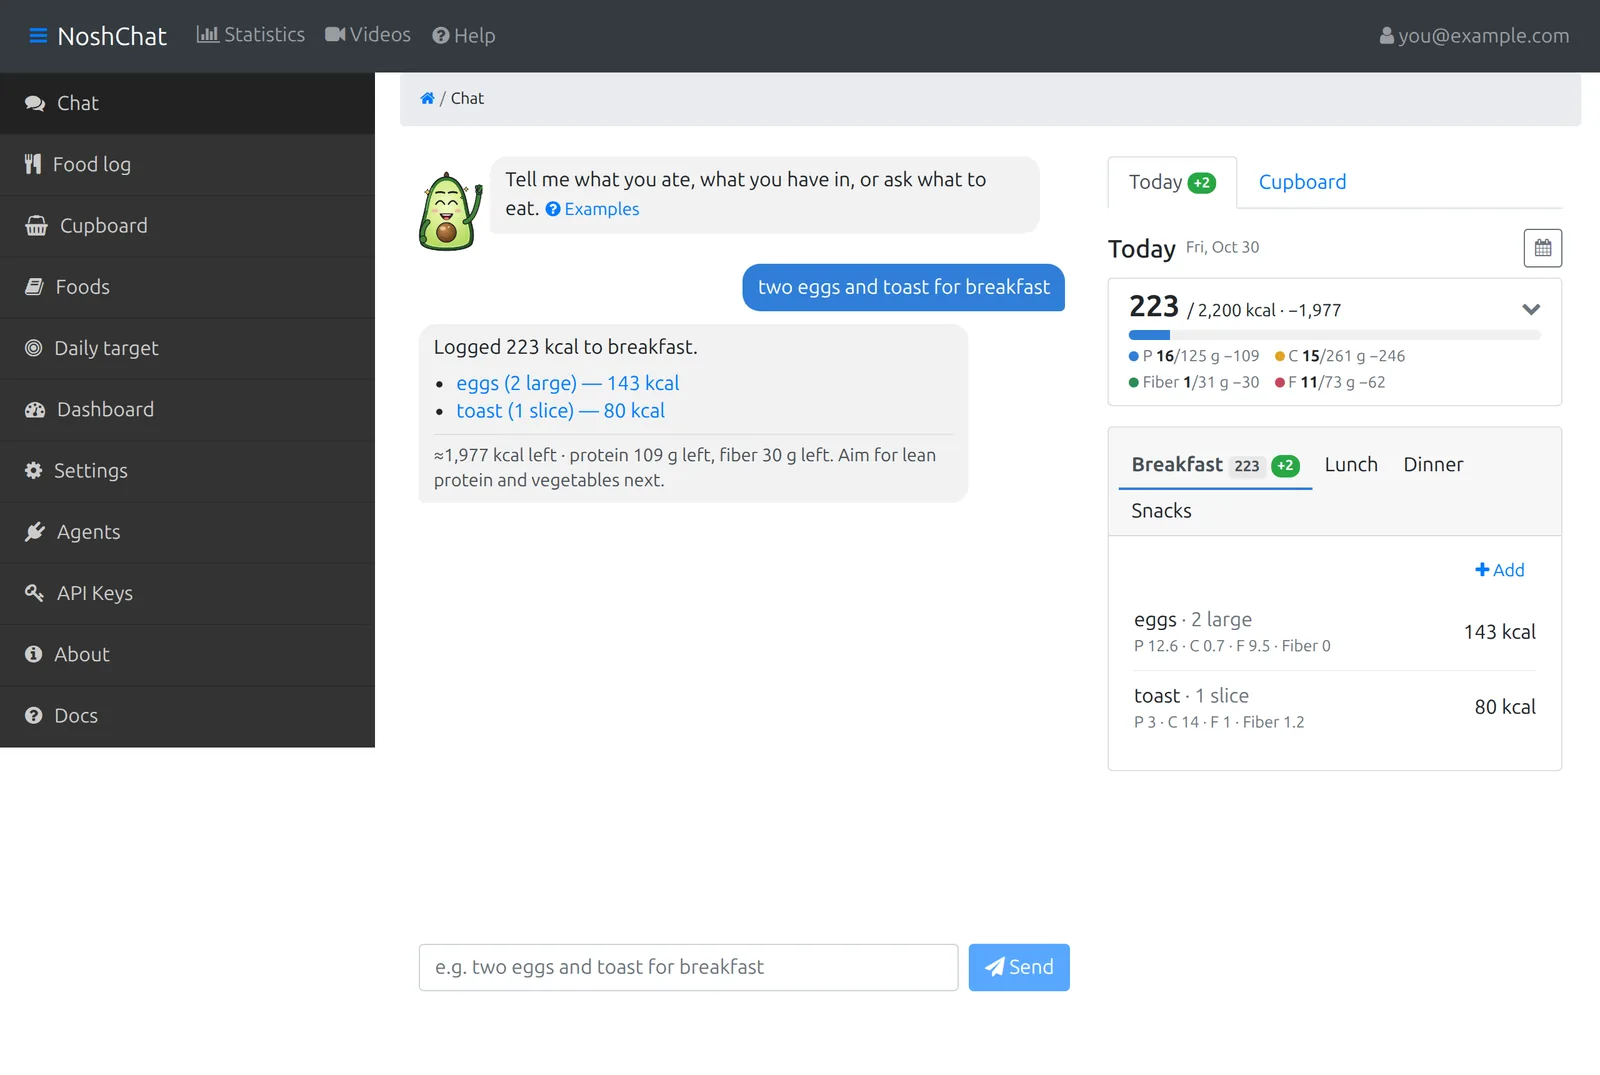Click the Settings gear icon
This screenshot has width=1600, height=1075.
pos(33,471)
